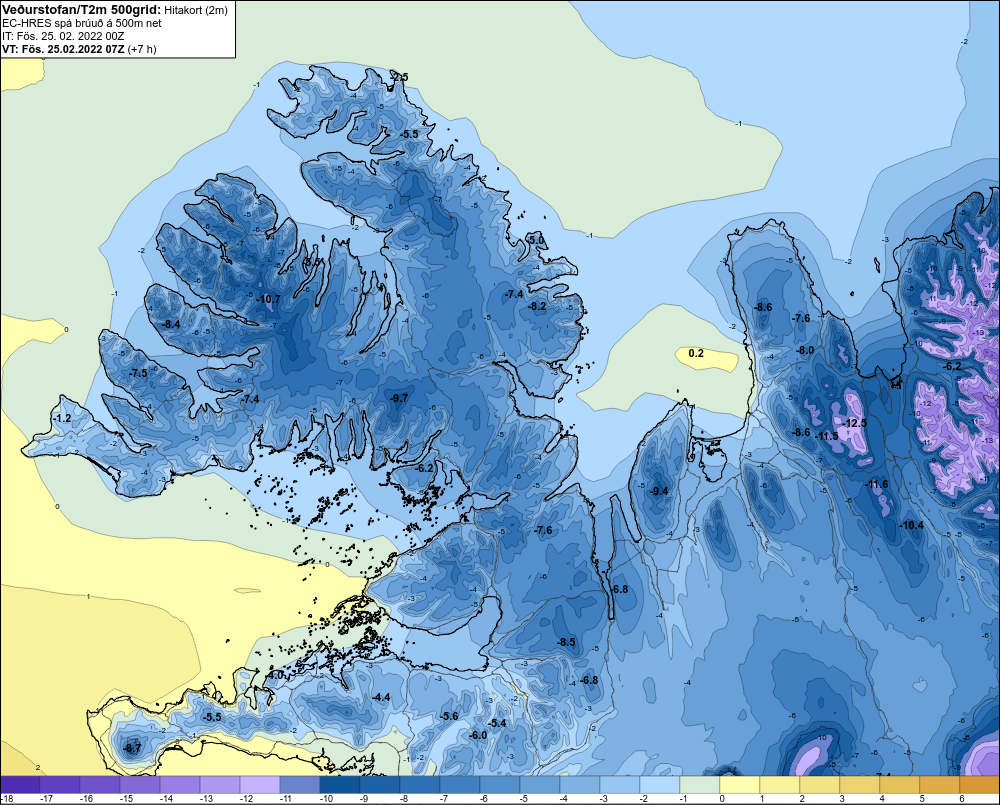Click the -4.4 temperature label
1000x805 pixels.
pyautogui.click(x=381, y=697)
